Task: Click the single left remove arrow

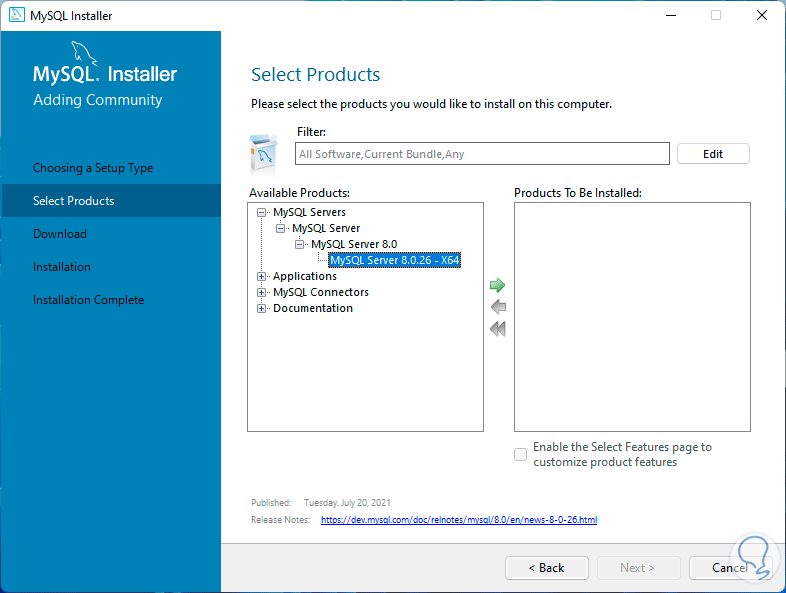Action: (x=497, y=307)
